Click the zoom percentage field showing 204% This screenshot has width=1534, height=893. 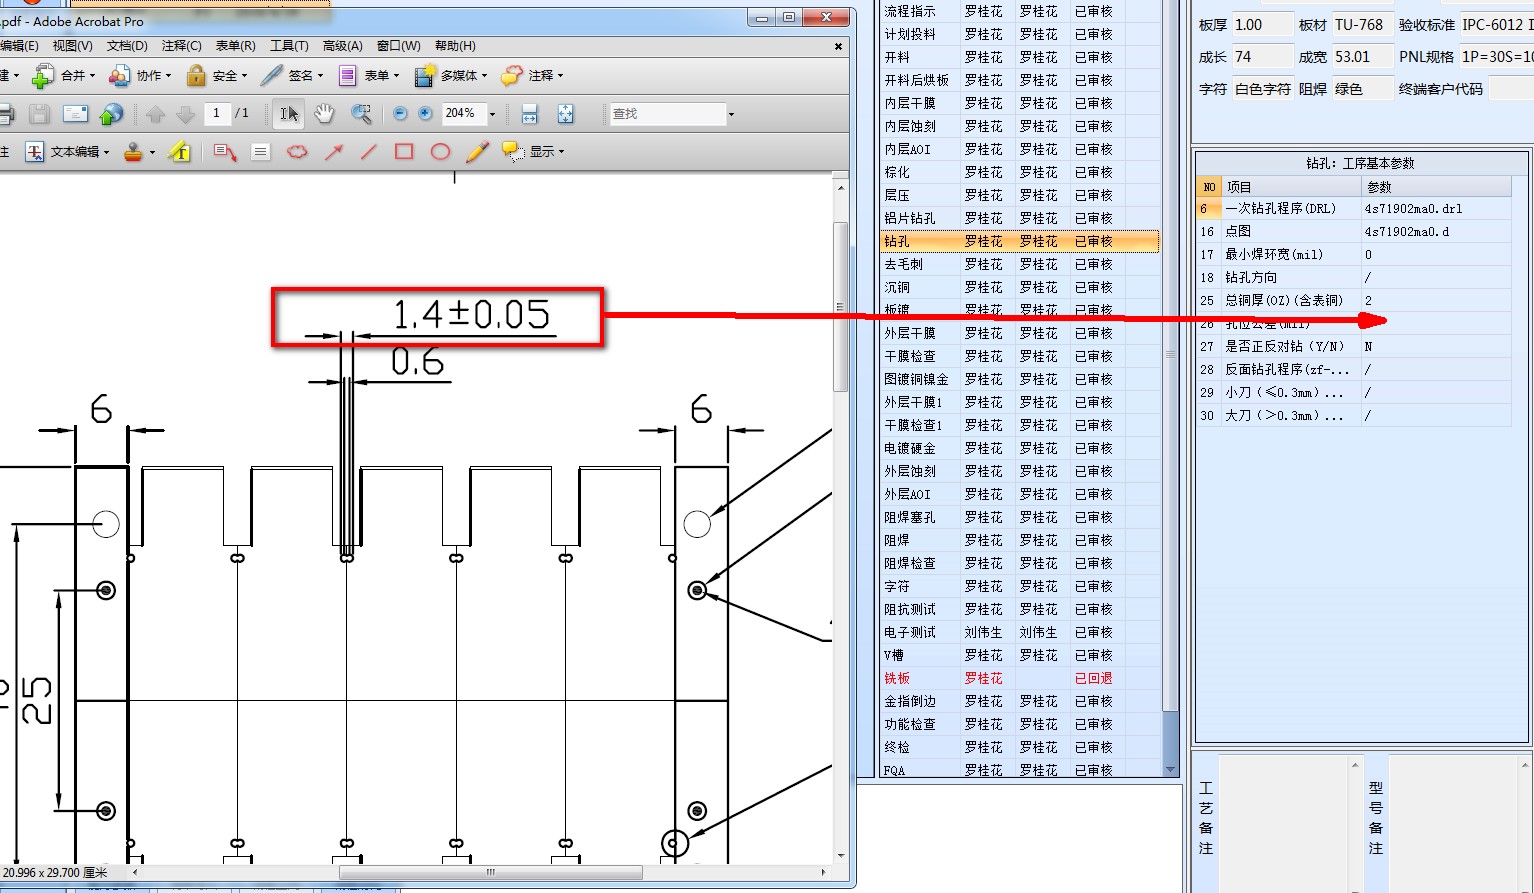tap(463, 114)
